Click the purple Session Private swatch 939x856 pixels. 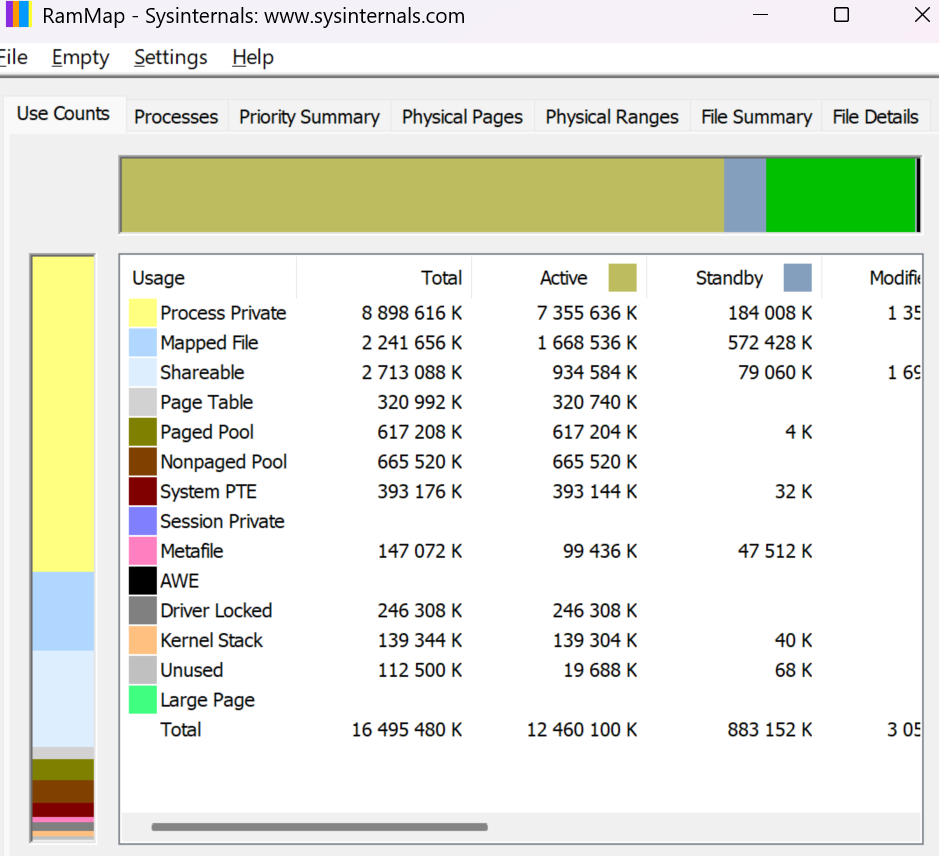143,521
